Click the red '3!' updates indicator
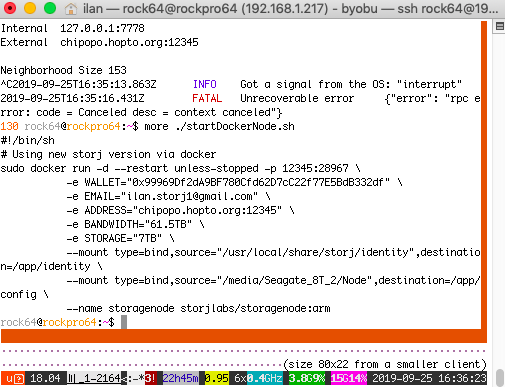 [x=150, y=378]
